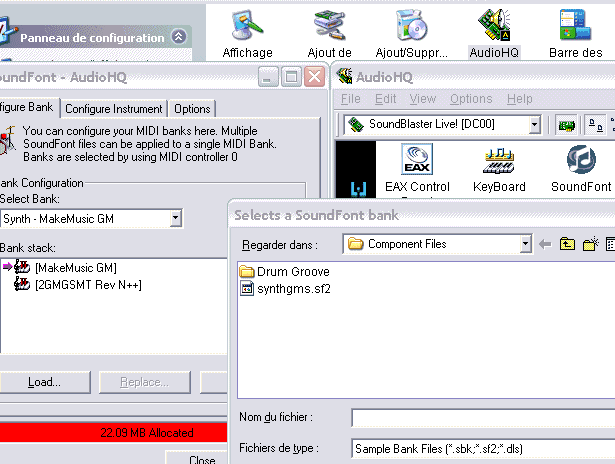Open the Ajout/Suppr... programs icon
This screenshot has width=615, height=464.
point(411,35)
